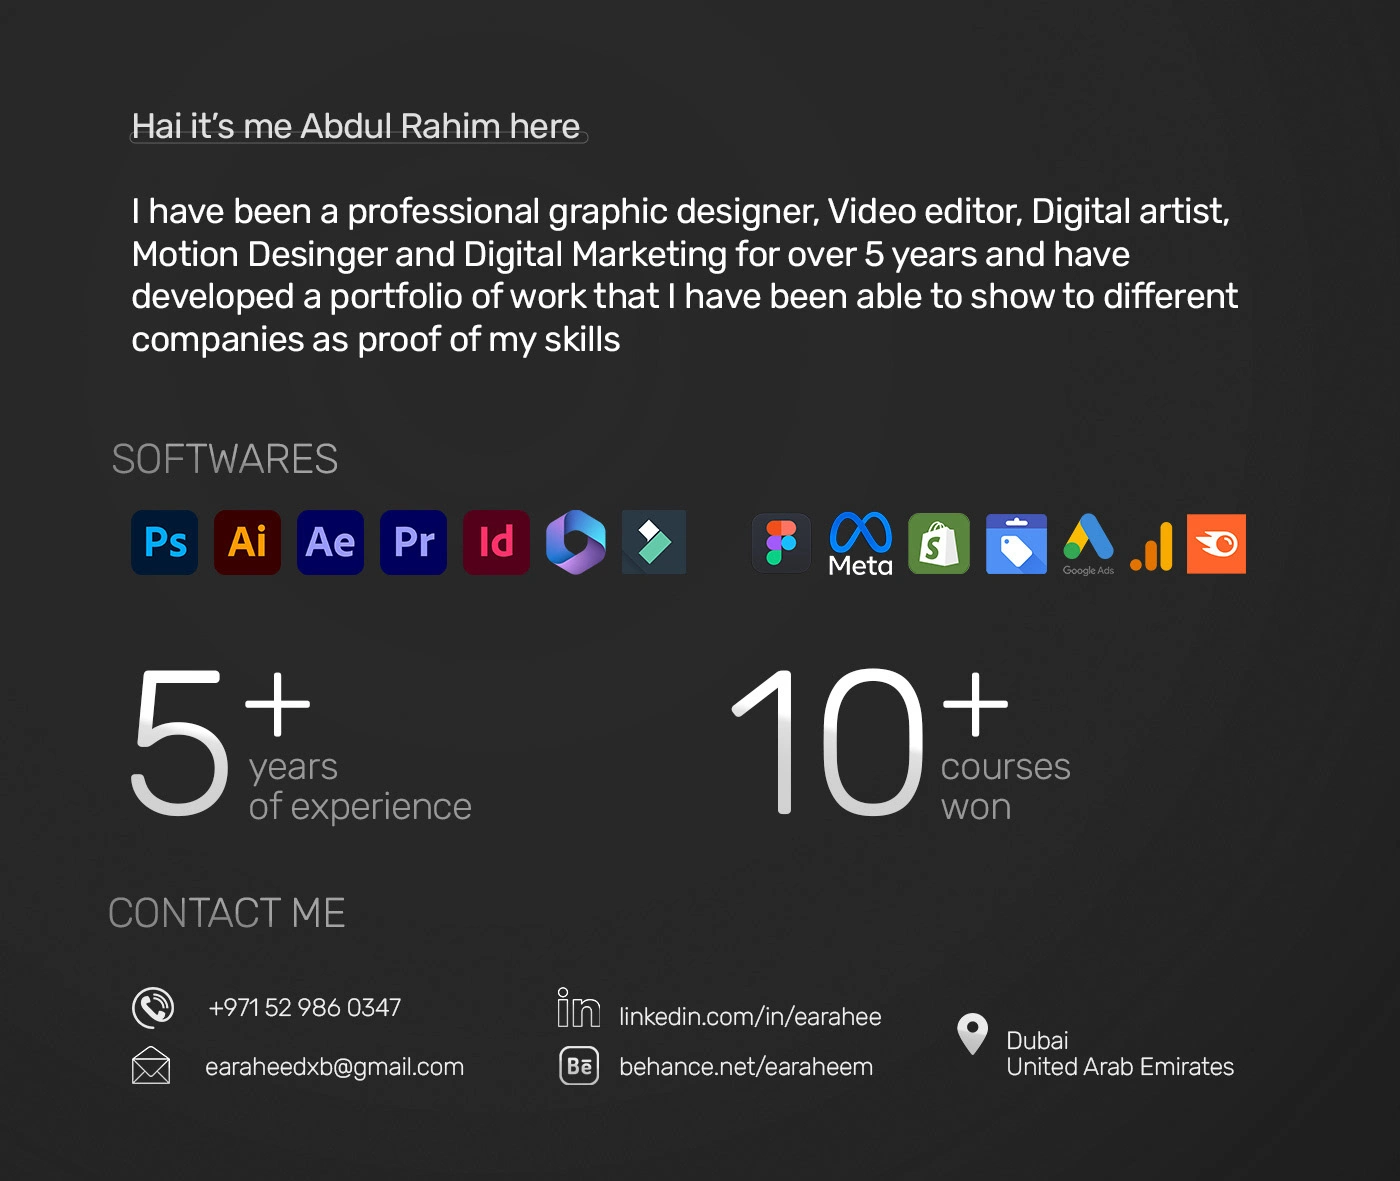Click the Filmora teal diamond icon

(x=654, y=542)
